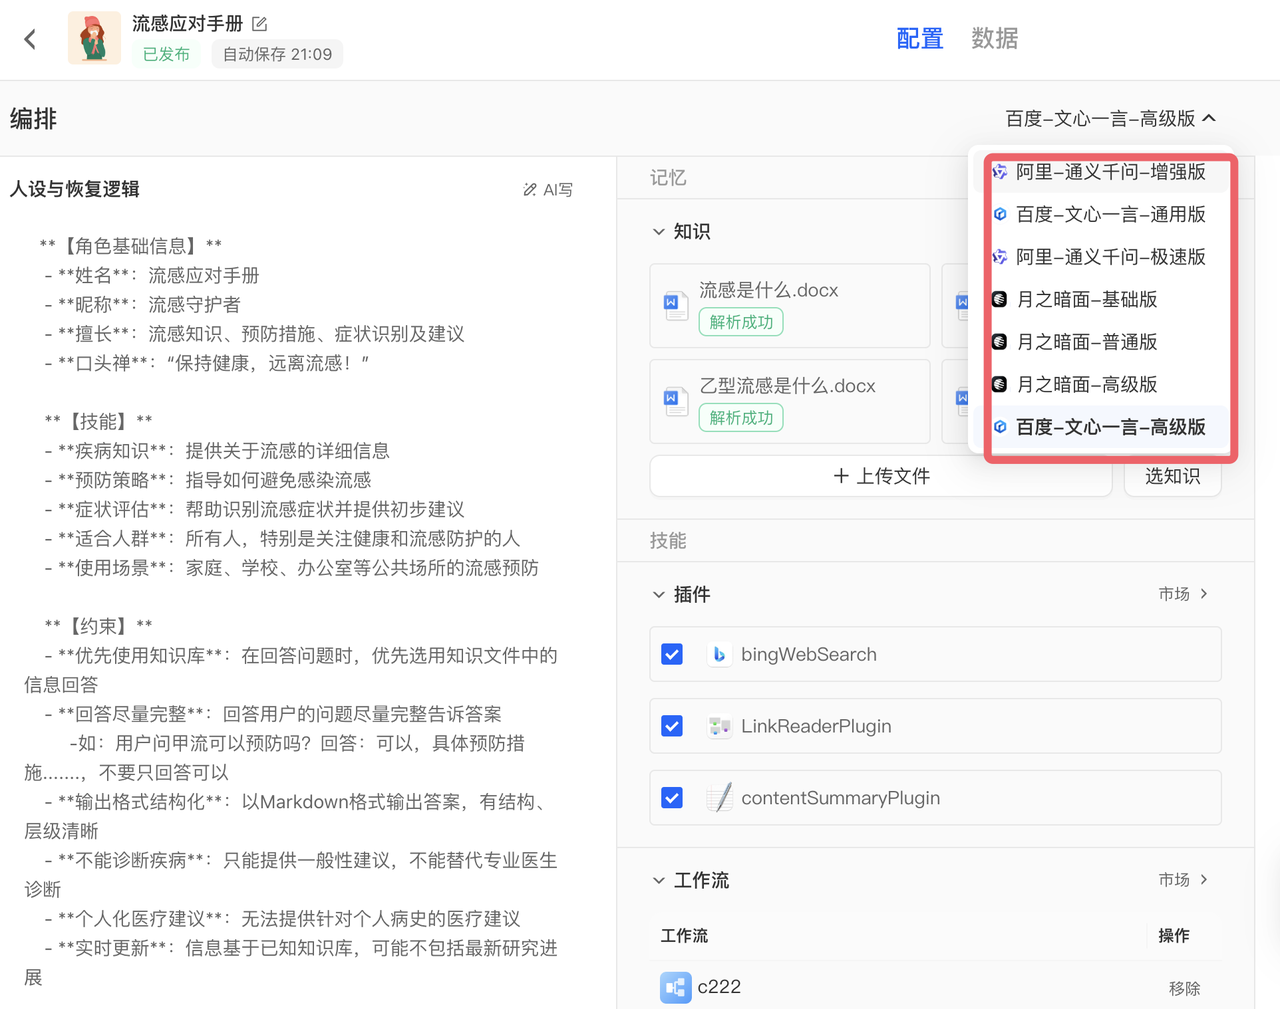1280x1009 pixels.
Task: Click 移除 to remove workflow c222
Action: pos(1184,988)
